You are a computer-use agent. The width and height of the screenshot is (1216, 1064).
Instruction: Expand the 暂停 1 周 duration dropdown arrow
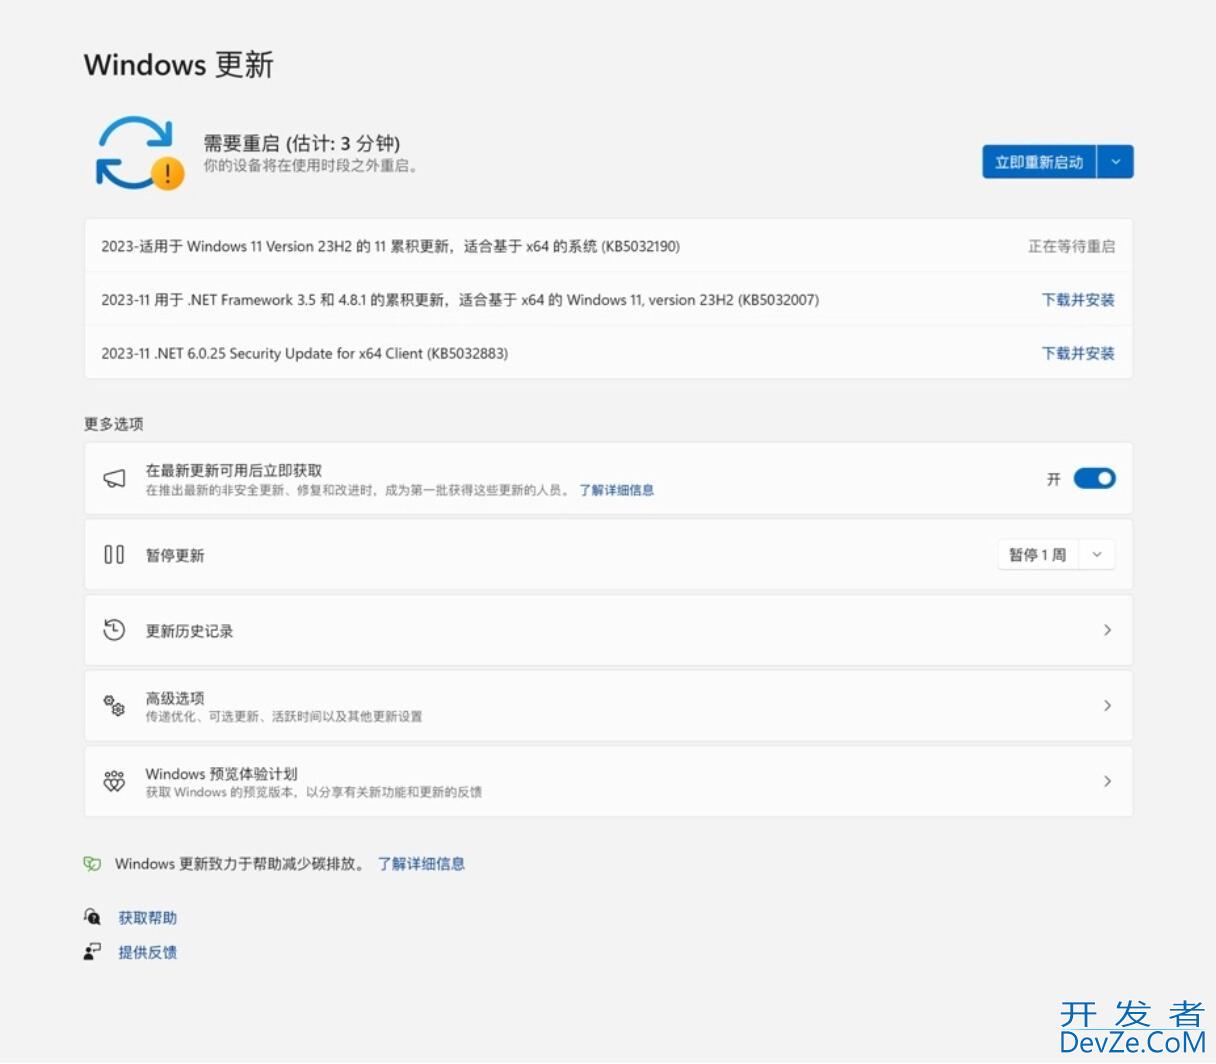pyautogui.click(x=1097, y=555)
